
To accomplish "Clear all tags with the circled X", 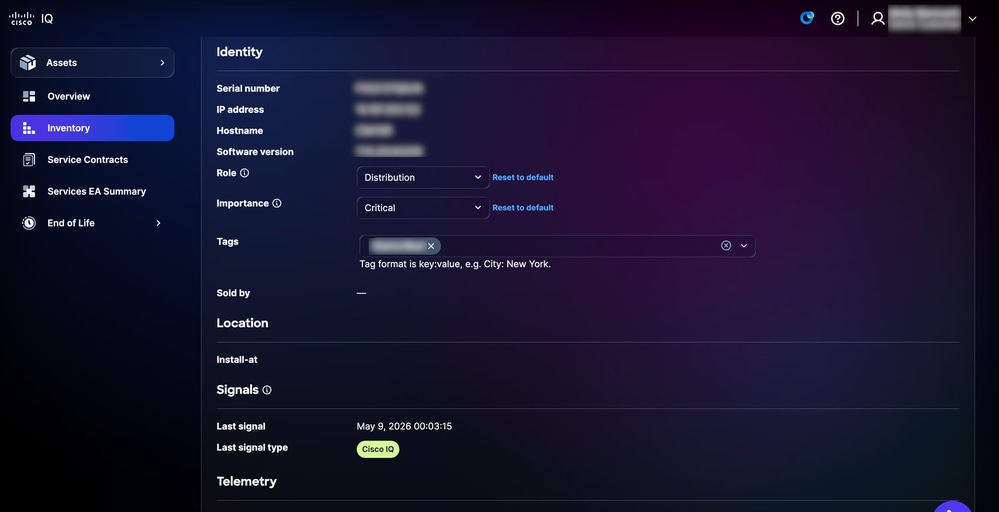I will (726, 245).
